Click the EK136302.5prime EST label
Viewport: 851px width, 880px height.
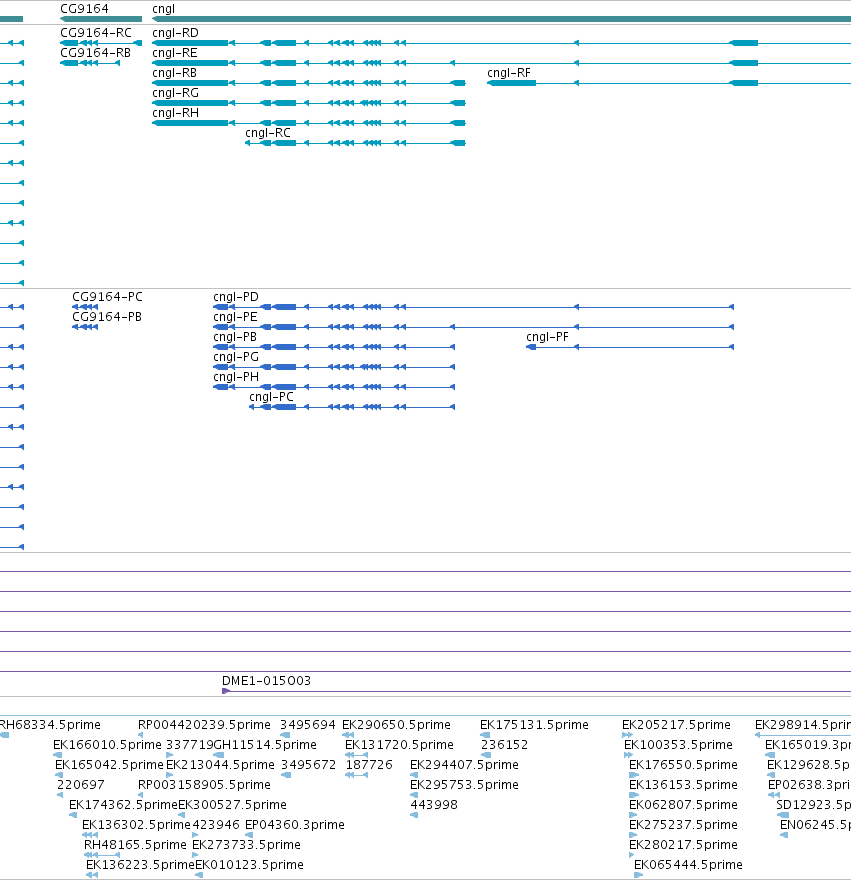pyautogui.click(x=136, y=825)
